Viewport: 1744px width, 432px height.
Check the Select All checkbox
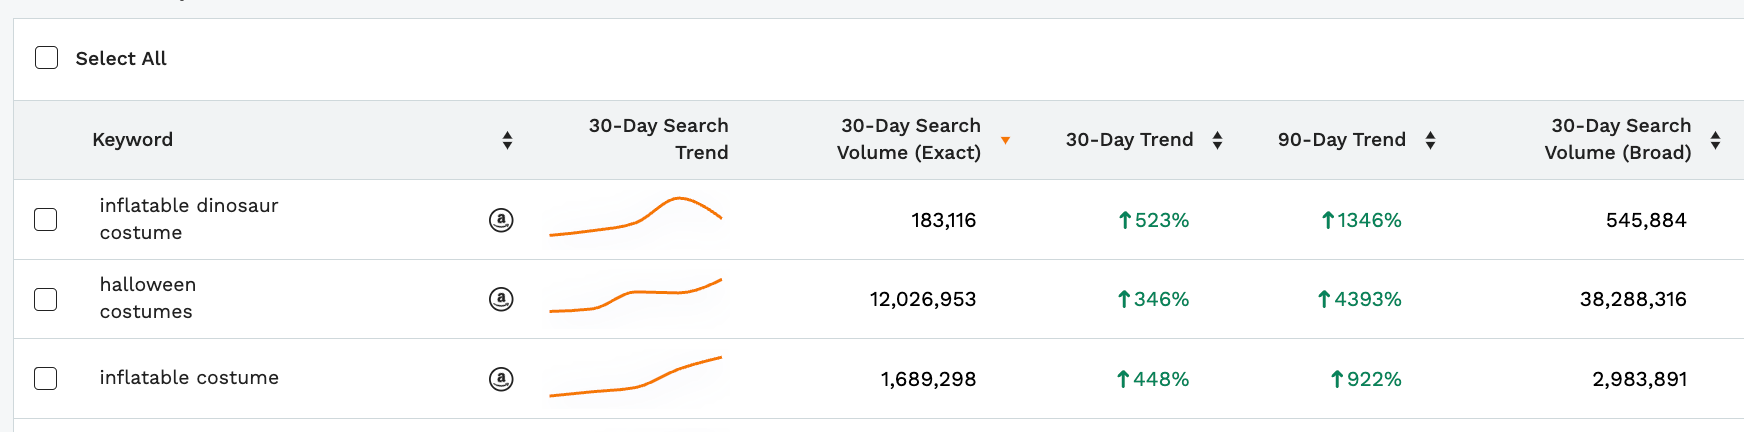point(47,57)
